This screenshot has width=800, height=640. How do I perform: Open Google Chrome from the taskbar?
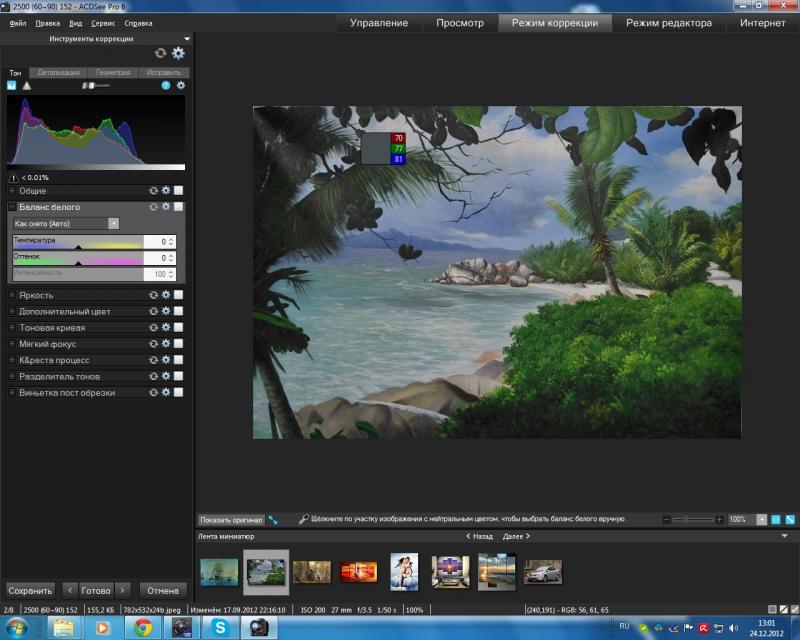(143, 627)
